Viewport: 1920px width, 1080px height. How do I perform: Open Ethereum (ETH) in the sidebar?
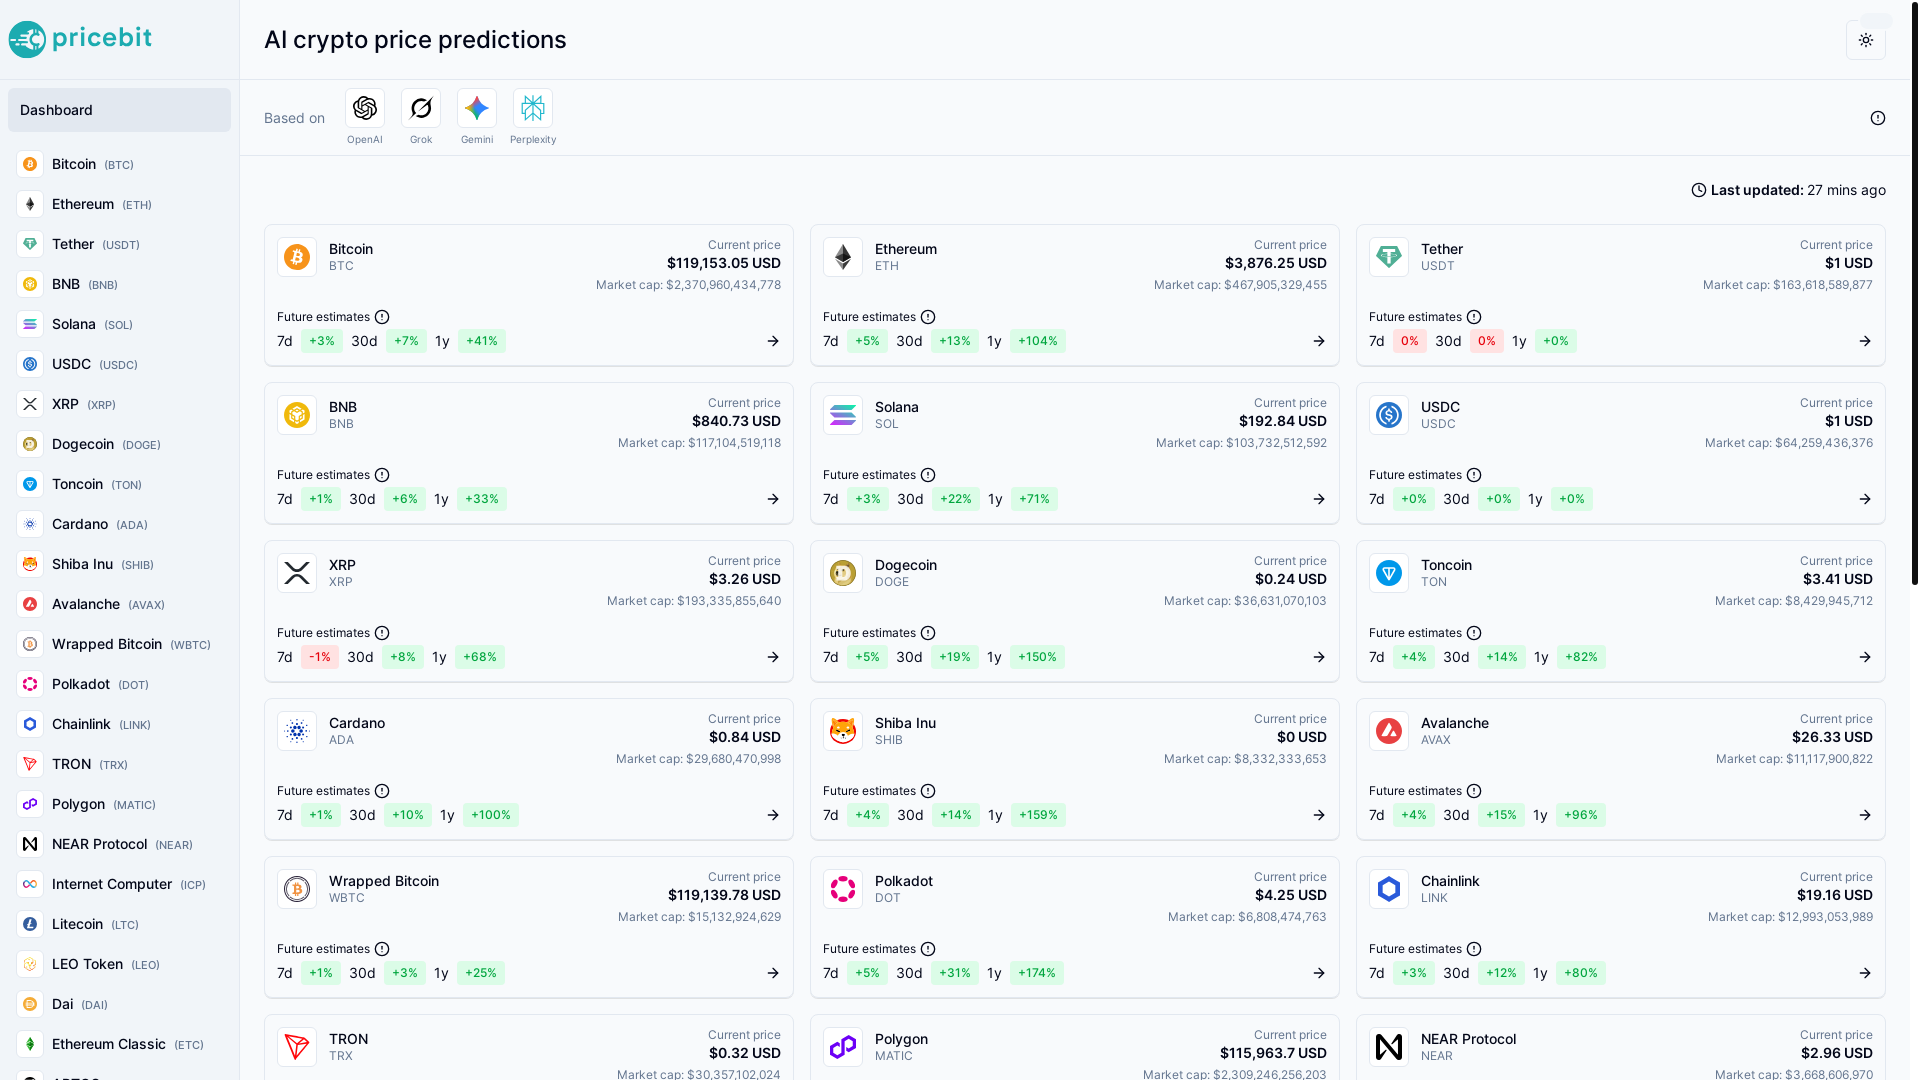point(119,204)
